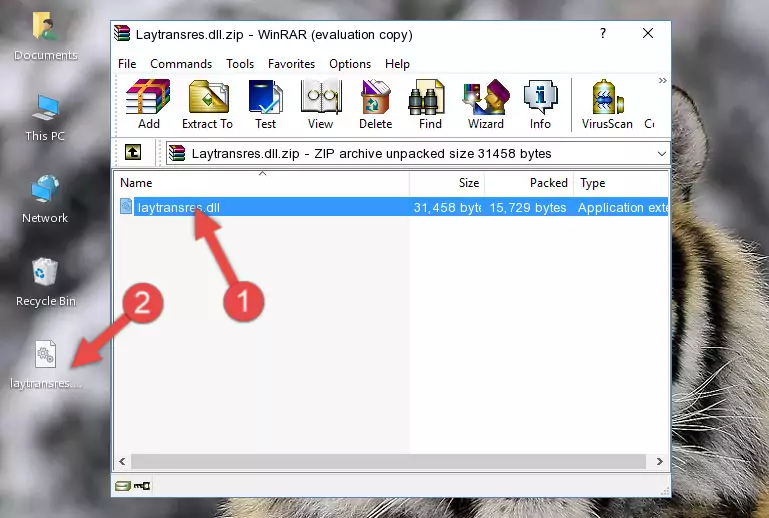Click the horizontal scrollbar track
The width and height of the screenshot is (769, 518).
pyautogui.click(x=388, y=461)
